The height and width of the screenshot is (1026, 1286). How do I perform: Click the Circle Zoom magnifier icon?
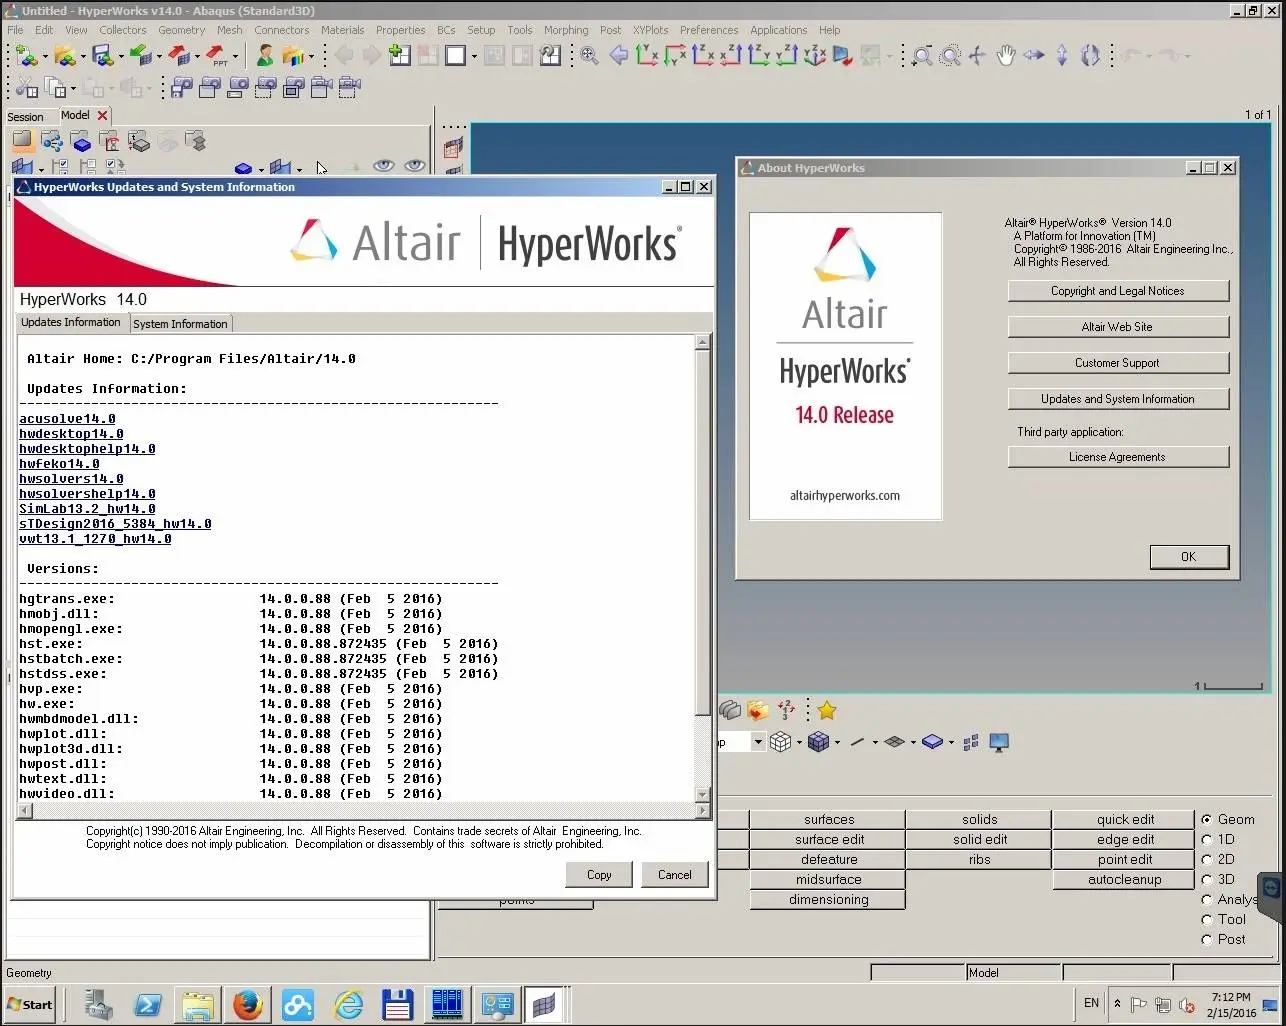(x=950, y=56)
